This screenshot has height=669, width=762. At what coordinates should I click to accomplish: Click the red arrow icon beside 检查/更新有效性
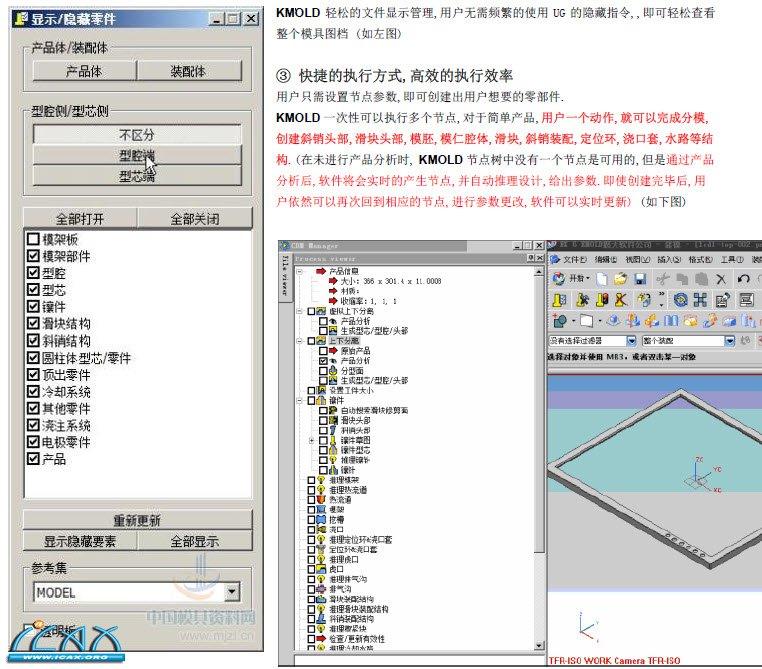pos(321,638)
